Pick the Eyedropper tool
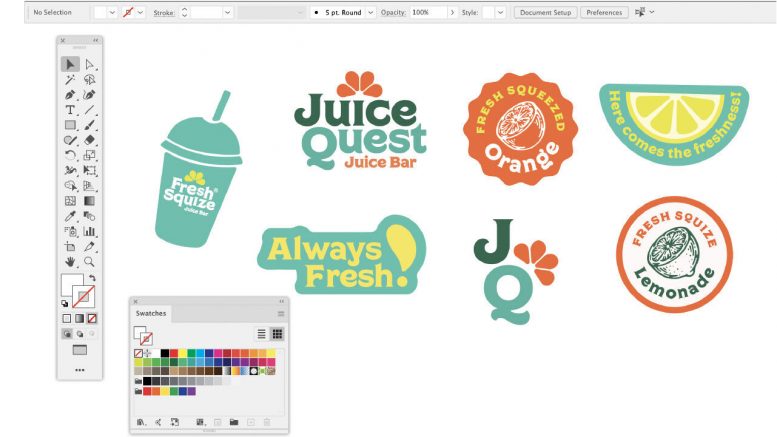This screenshot has width=777, height=437. coord(70,216)
